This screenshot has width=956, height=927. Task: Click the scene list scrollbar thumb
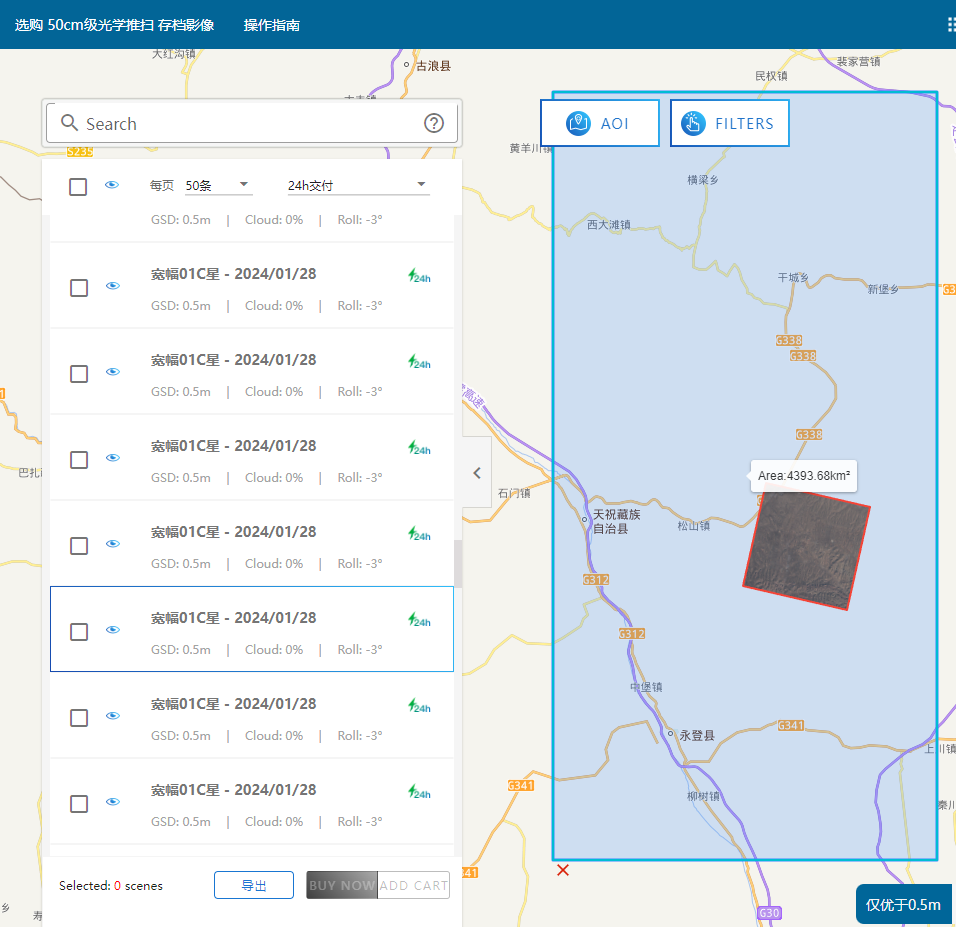click(x=458, y=564)
